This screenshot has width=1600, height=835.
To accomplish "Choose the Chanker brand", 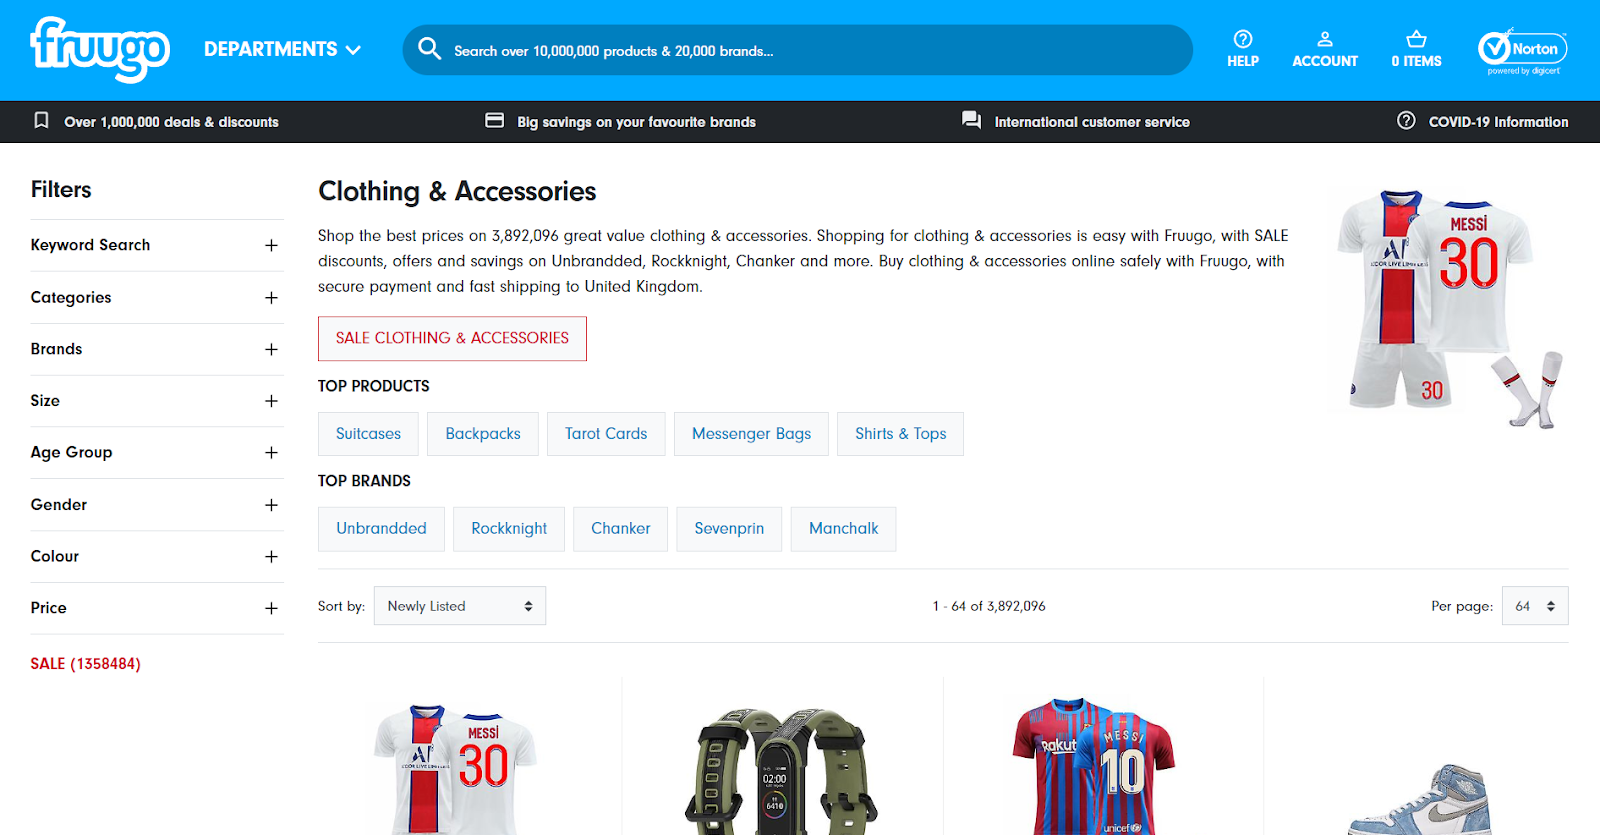I will click(620, 529).
